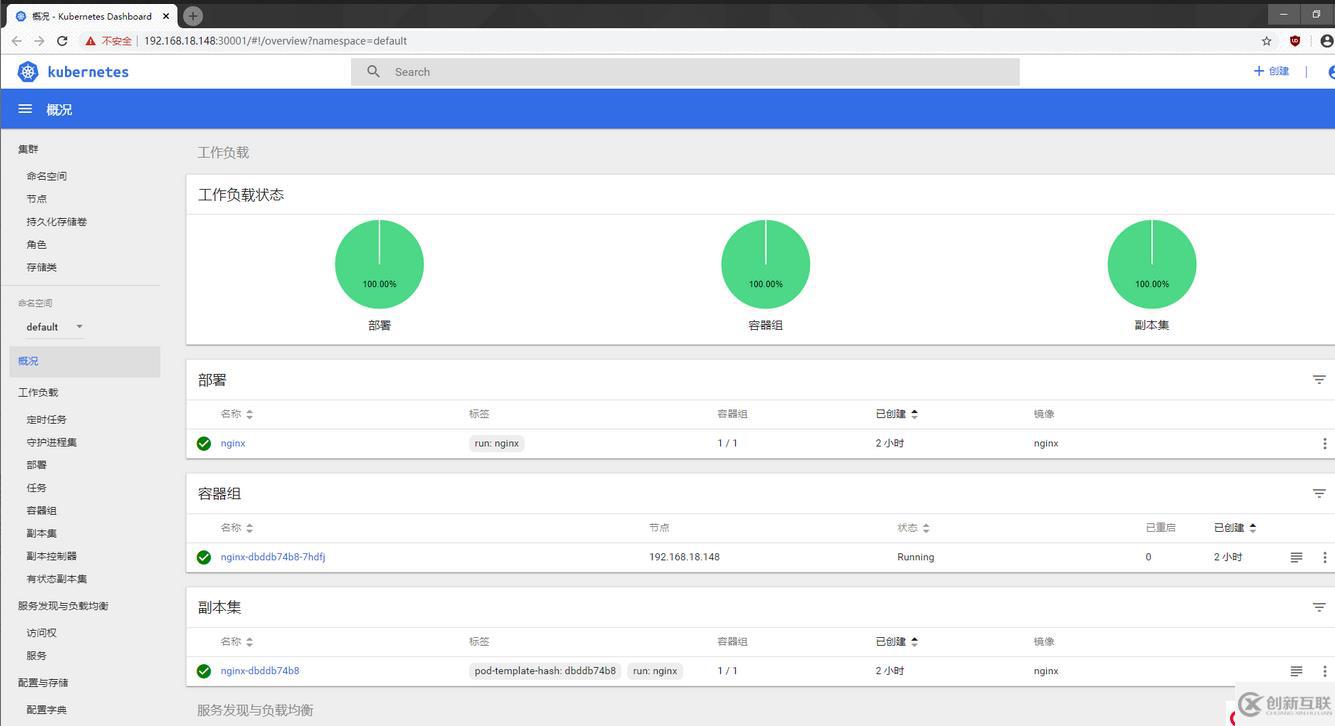
Task: Select 存储类 in the sidebar
Action: (x=42, y=268)
